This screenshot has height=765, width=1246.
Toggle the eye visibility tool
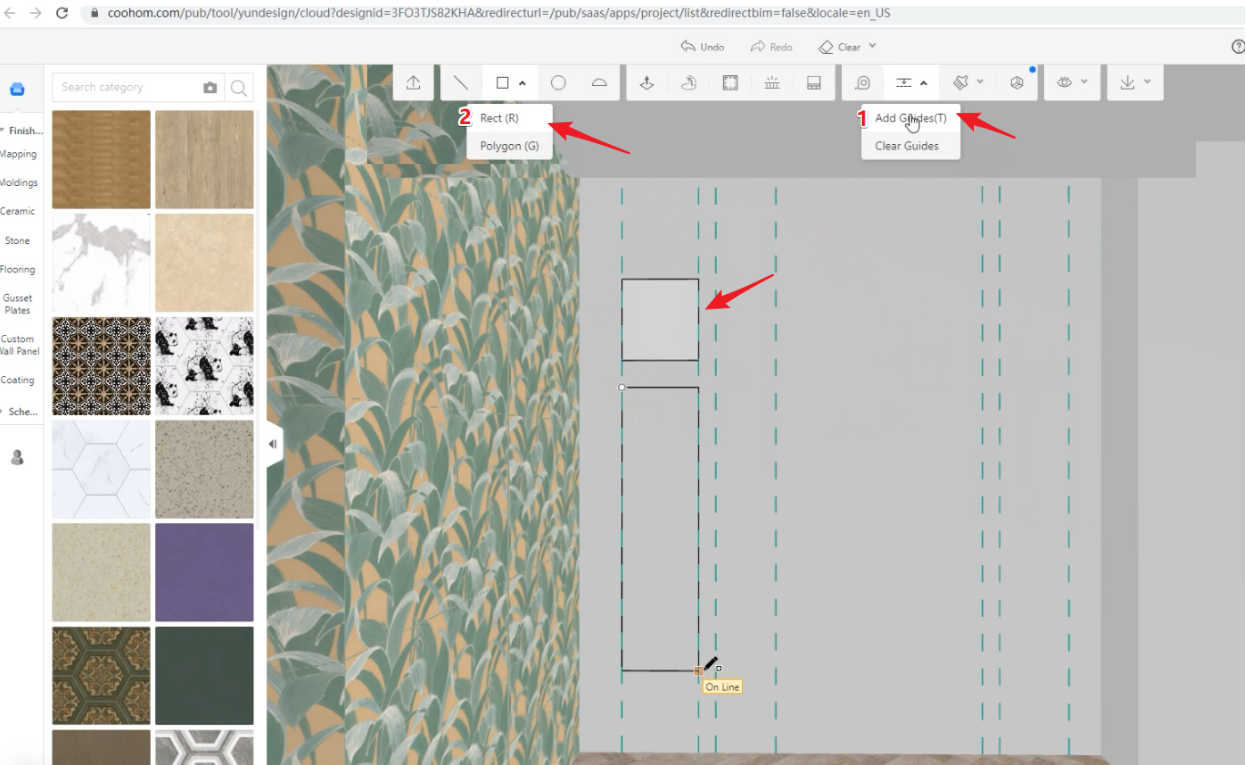click(1065, 83)
